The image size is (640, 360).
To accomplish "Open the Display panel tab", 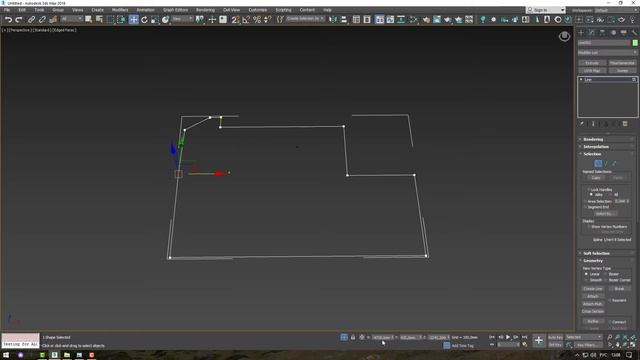I will pos(624,33).
